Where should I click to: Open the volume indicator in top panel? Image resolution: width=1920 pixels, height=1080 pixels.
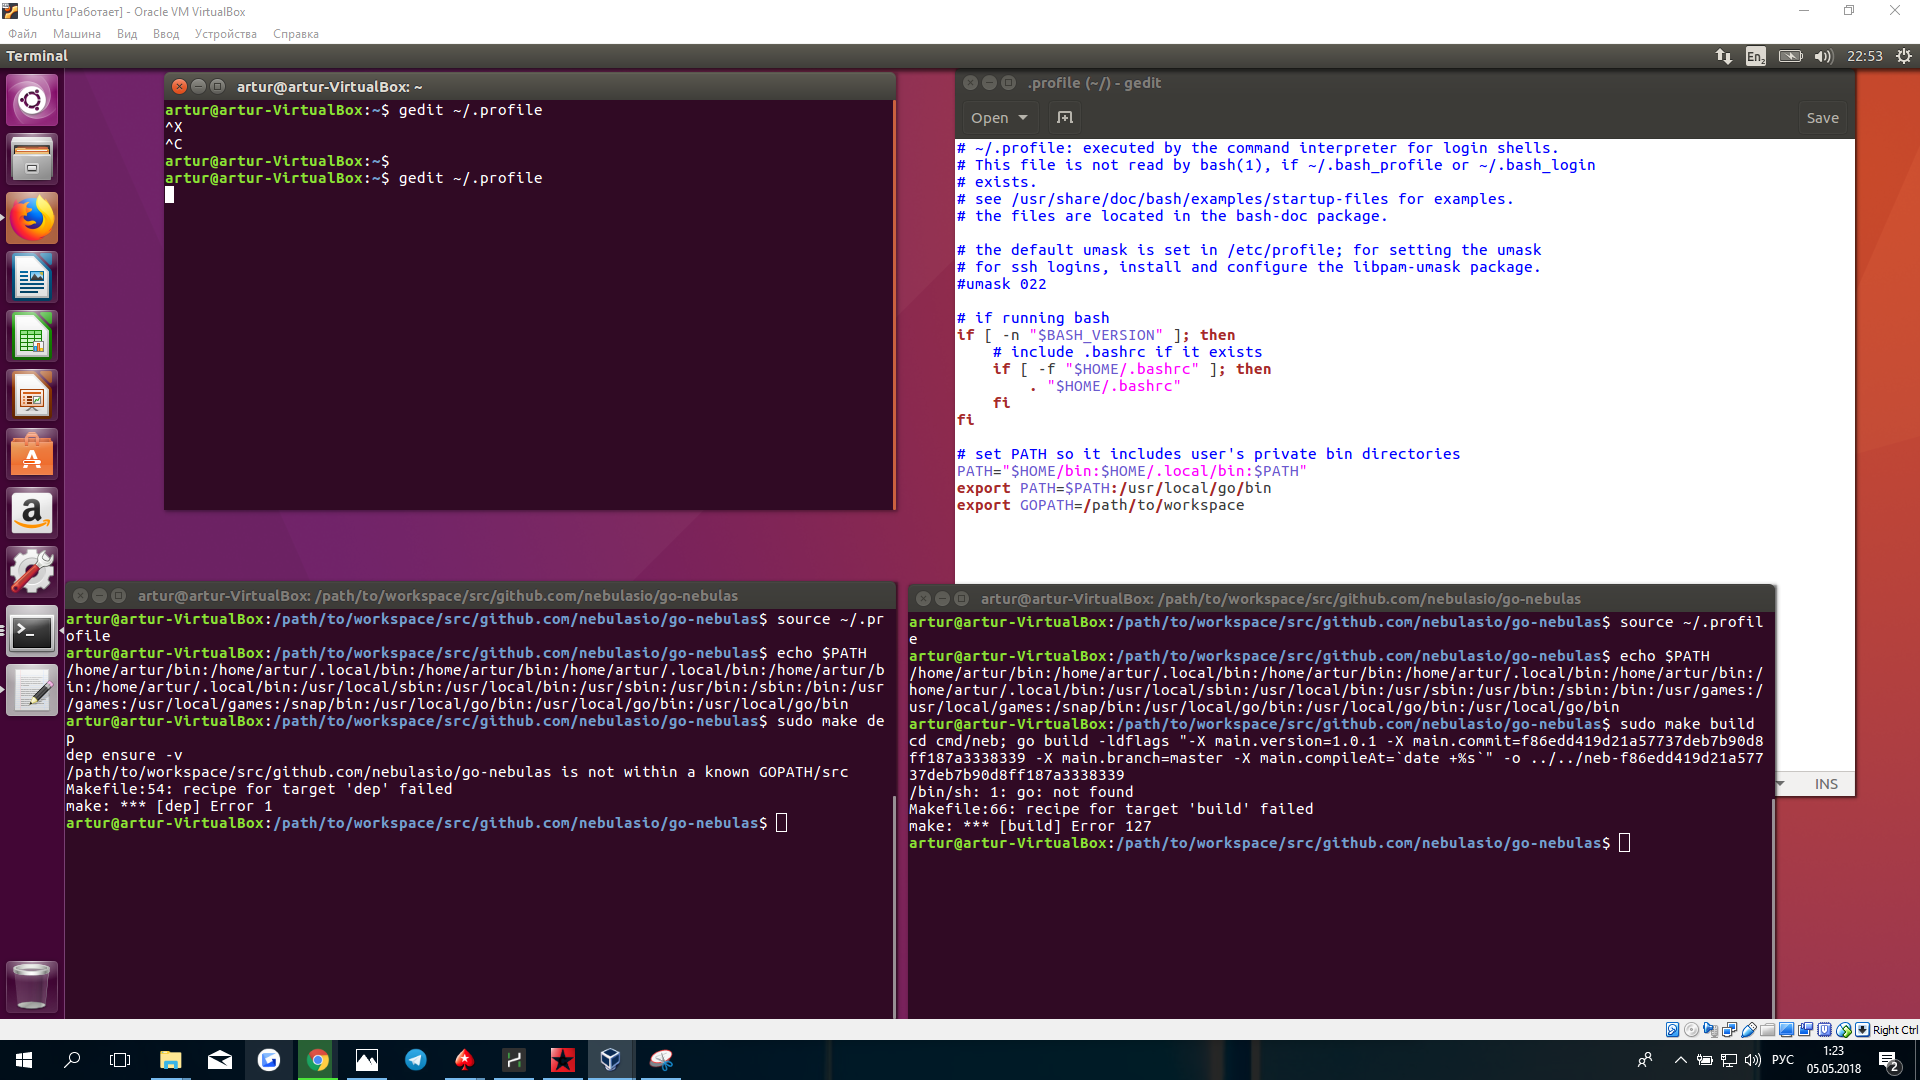point(1823,56)
